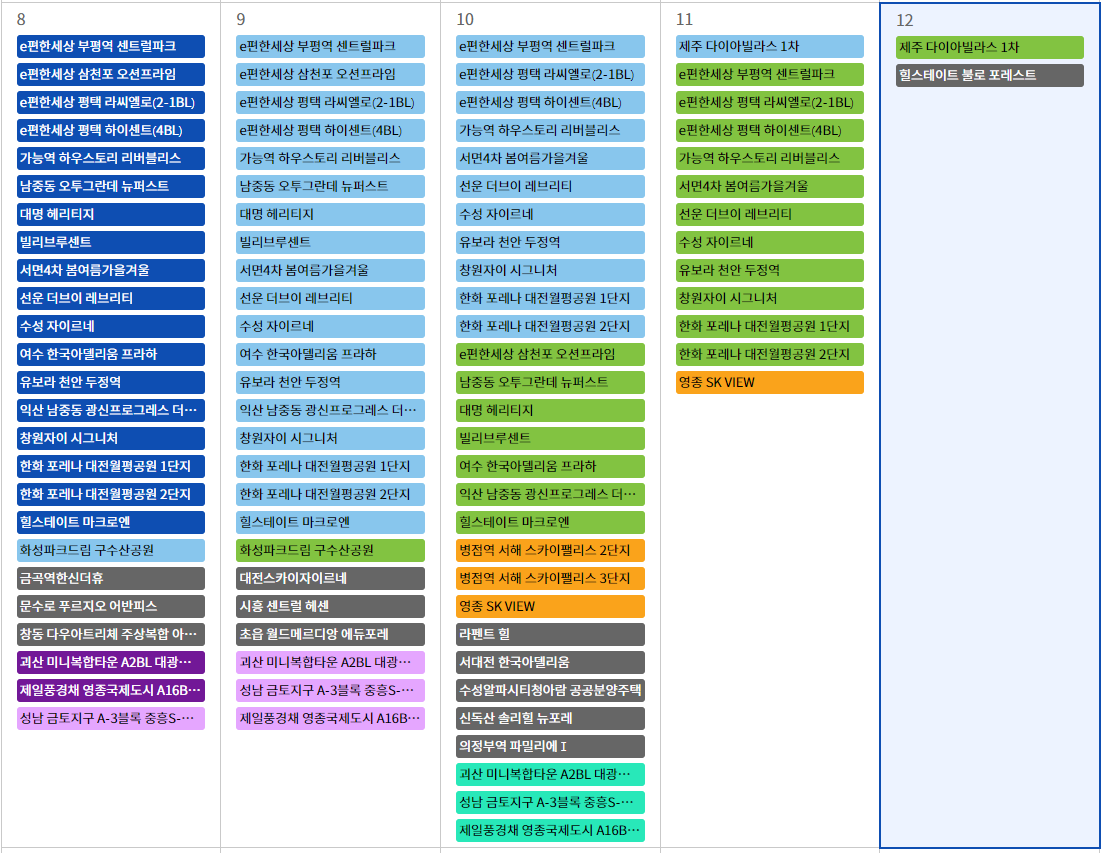The width and height of the screenshot is (1104, 853).
Task: Click e편한세상 평택 하이센트(4BL) on day 9
Action: tap(330, 130)
